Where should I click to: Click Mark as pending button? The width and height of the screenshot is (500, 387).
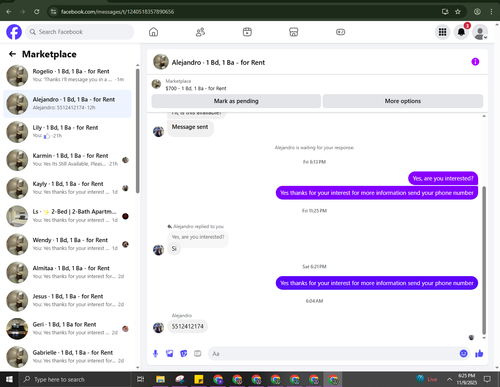[x=236, y=101]
